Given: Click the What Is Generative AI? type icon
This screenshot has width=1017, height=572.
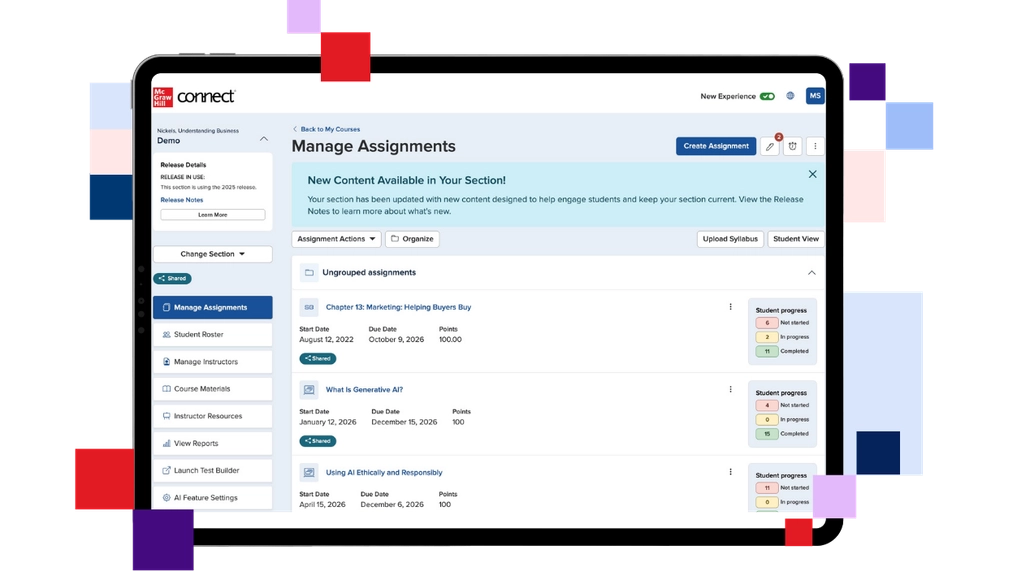Looking at the screenshot, I should [309, 390].
